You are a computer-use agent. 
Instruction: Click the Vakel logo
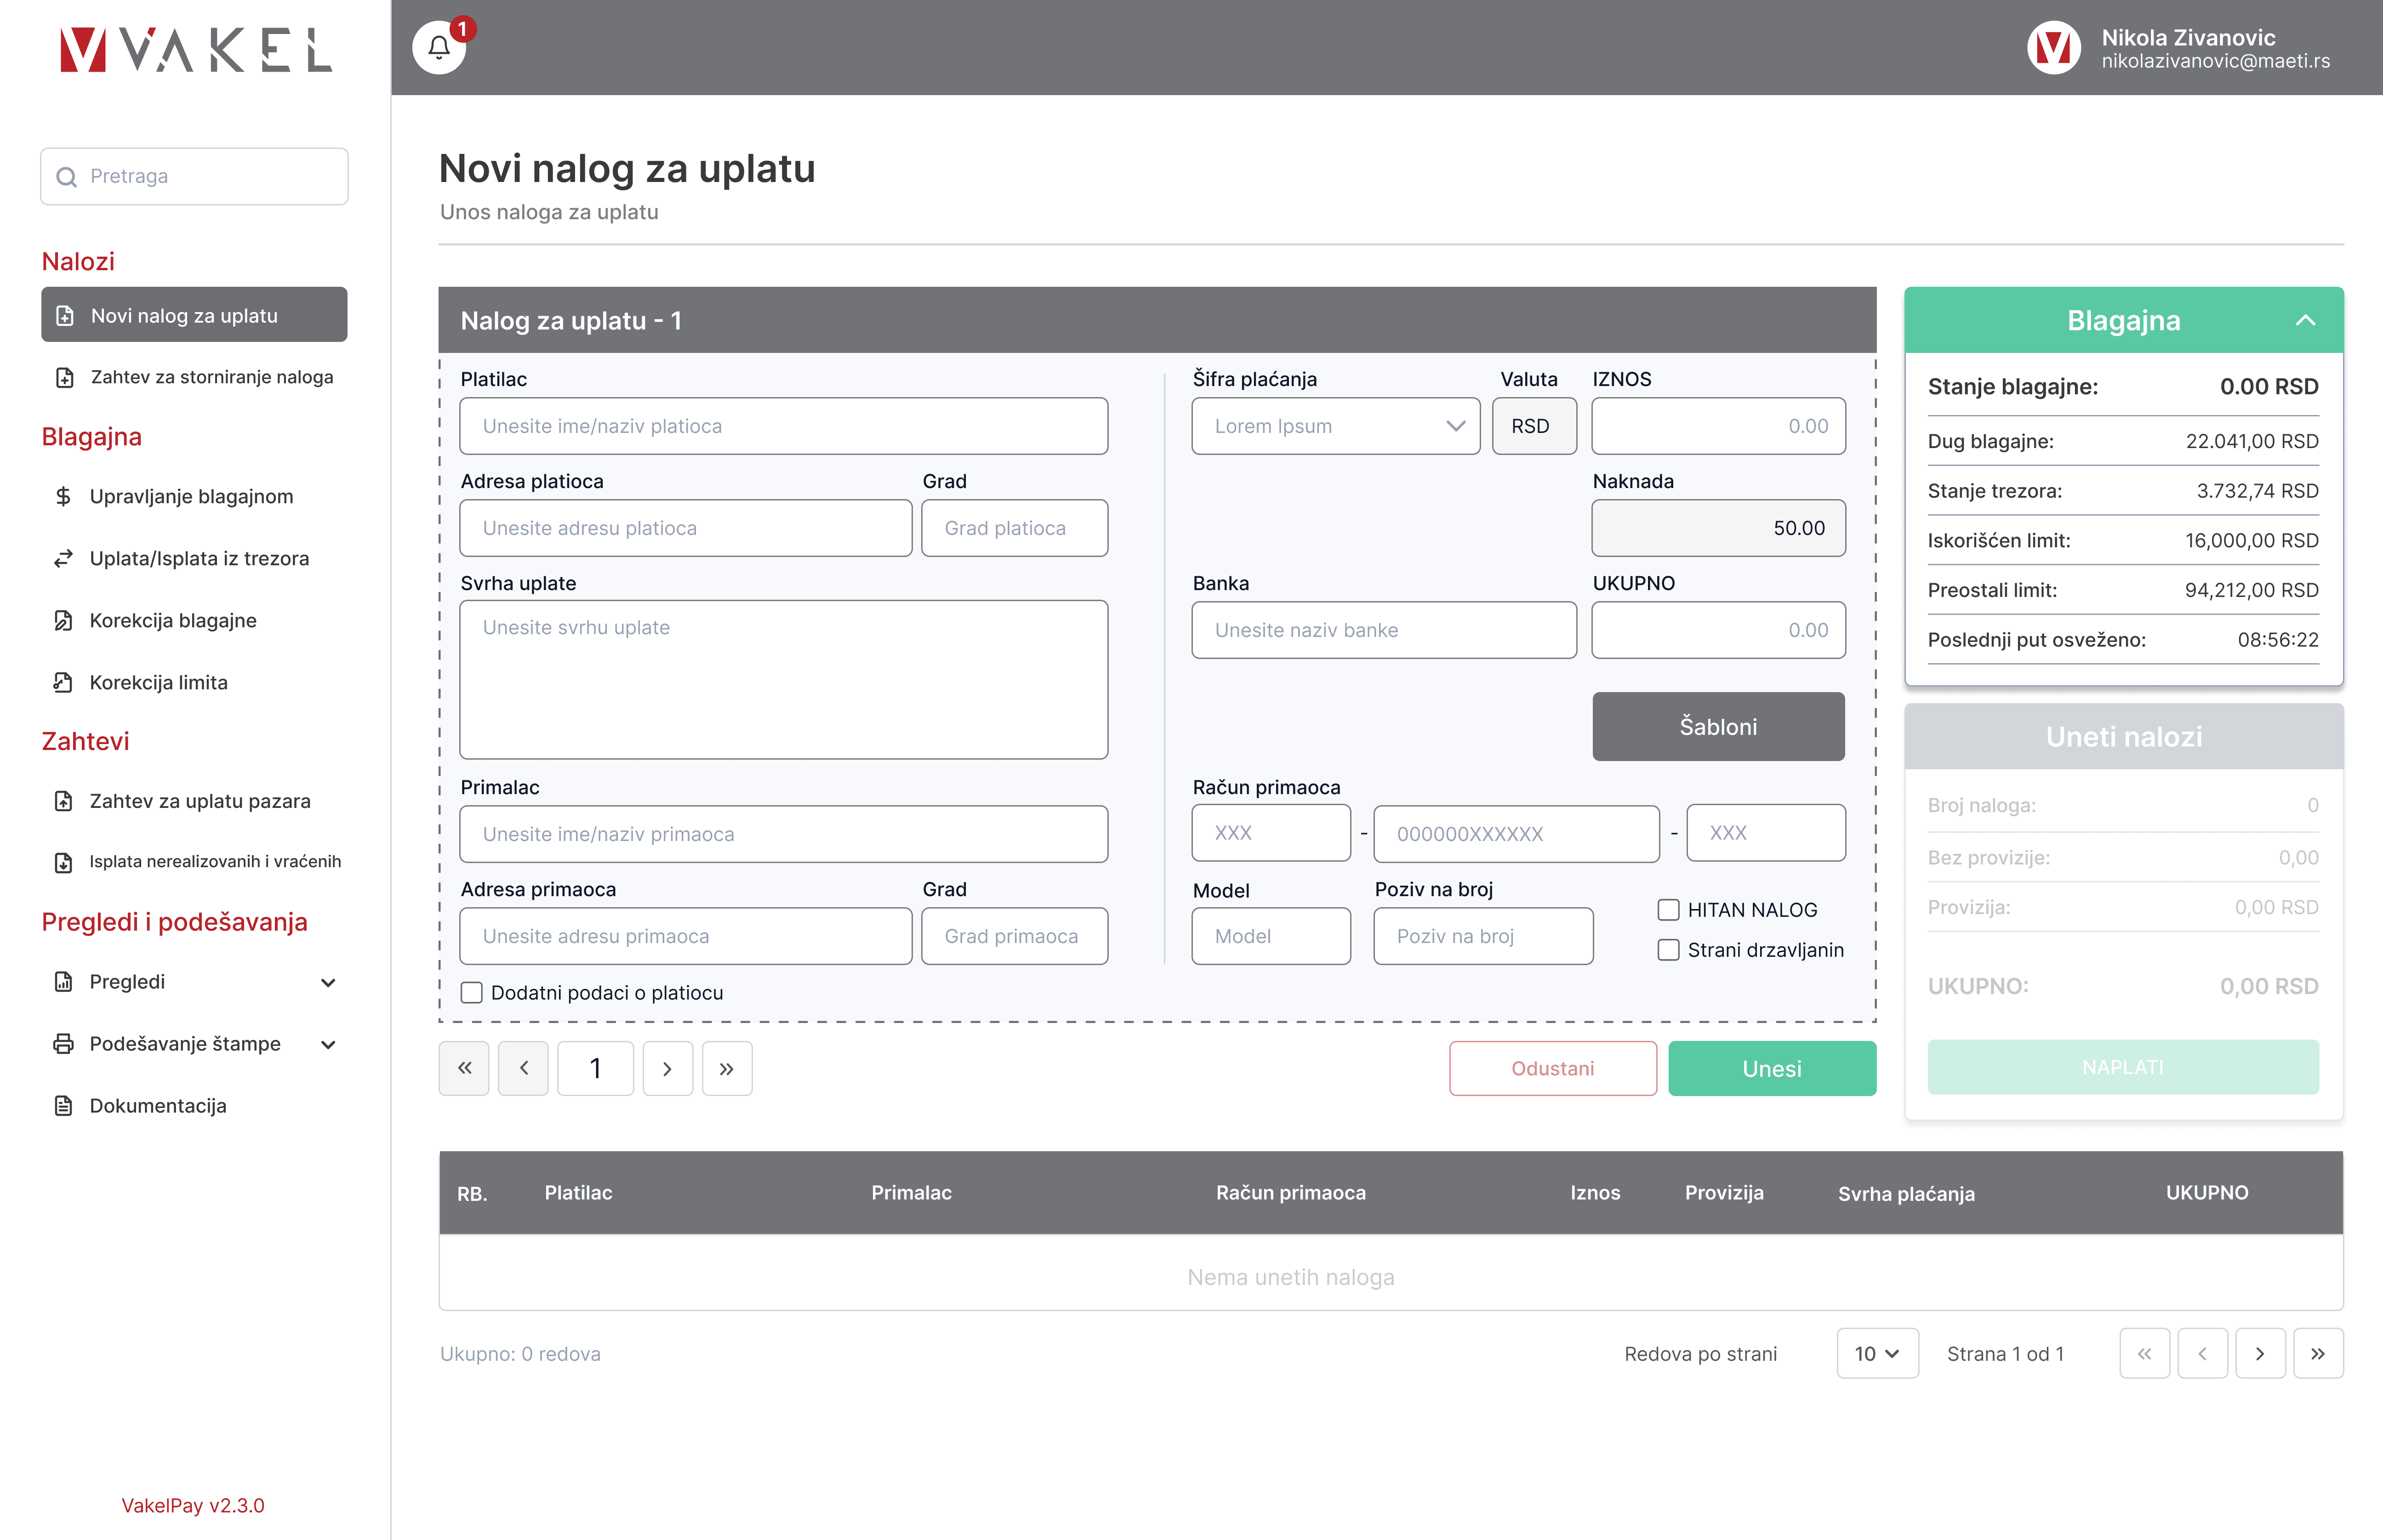[195, 49]
